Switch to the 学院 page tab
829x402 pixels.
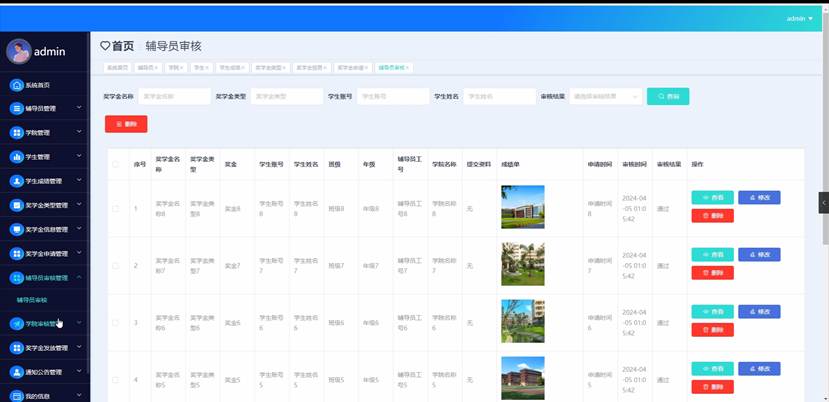pyautogui.click(x=176, y=68)
